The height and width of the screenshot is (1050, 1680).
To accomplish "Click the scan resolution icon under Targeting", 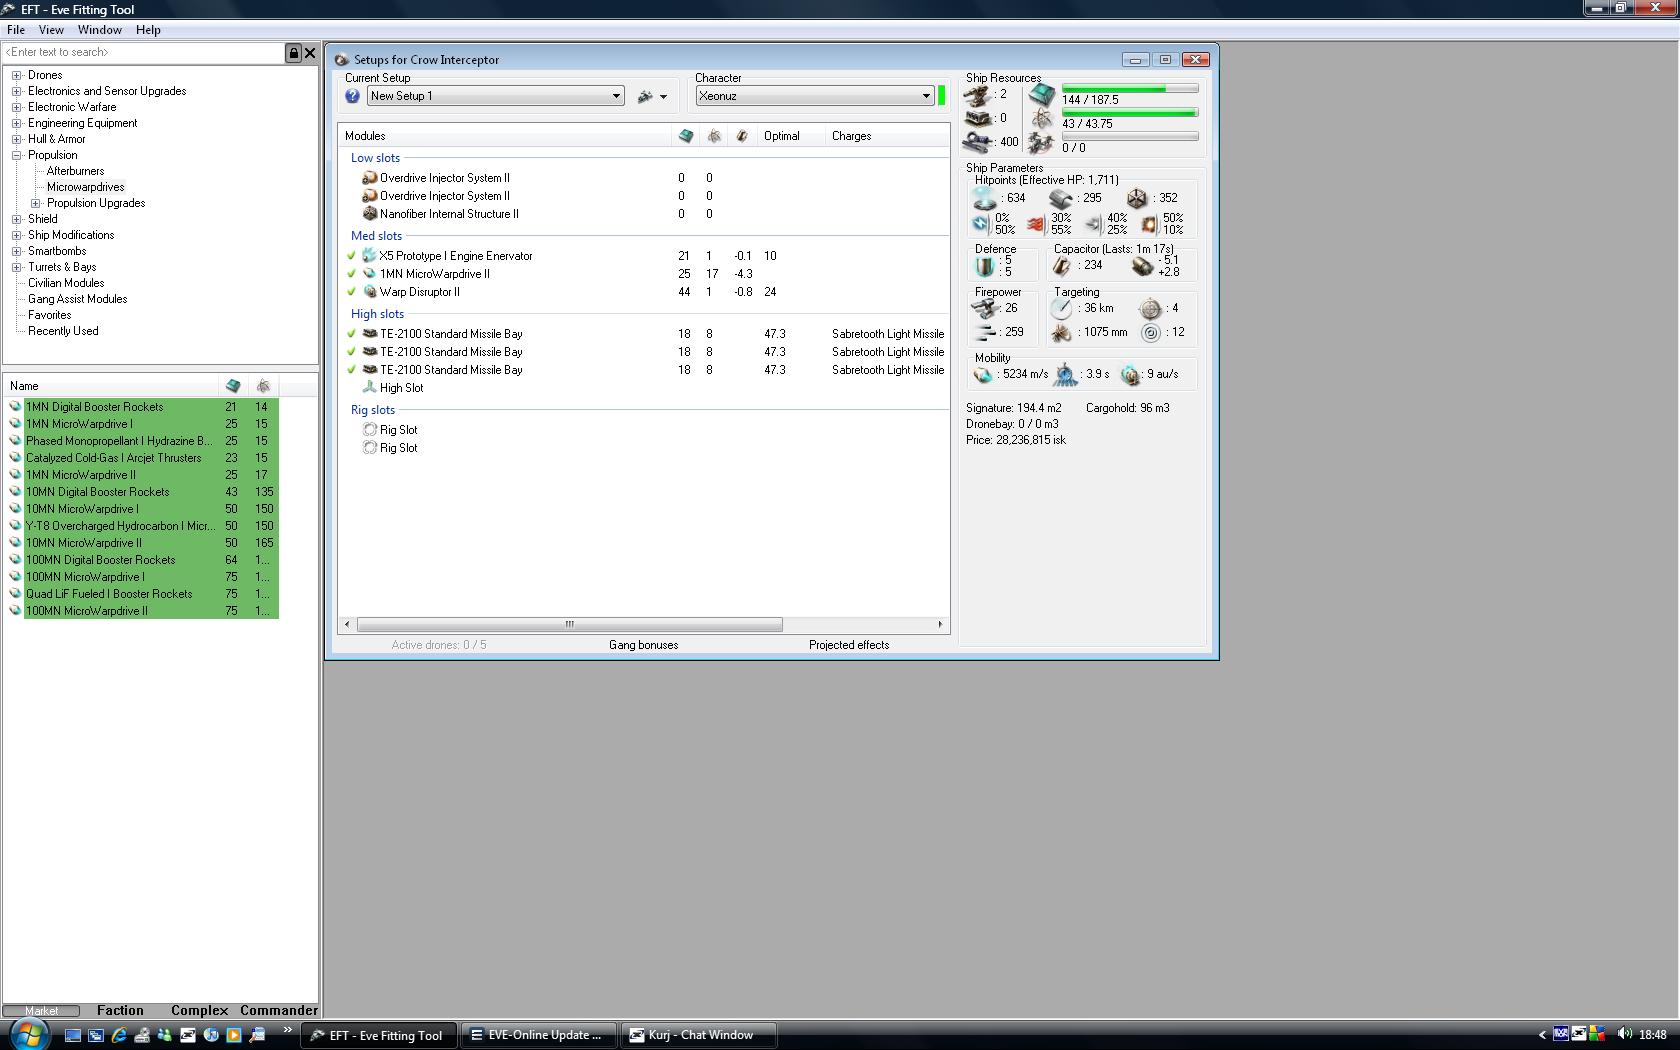I will coord(1061,333).
